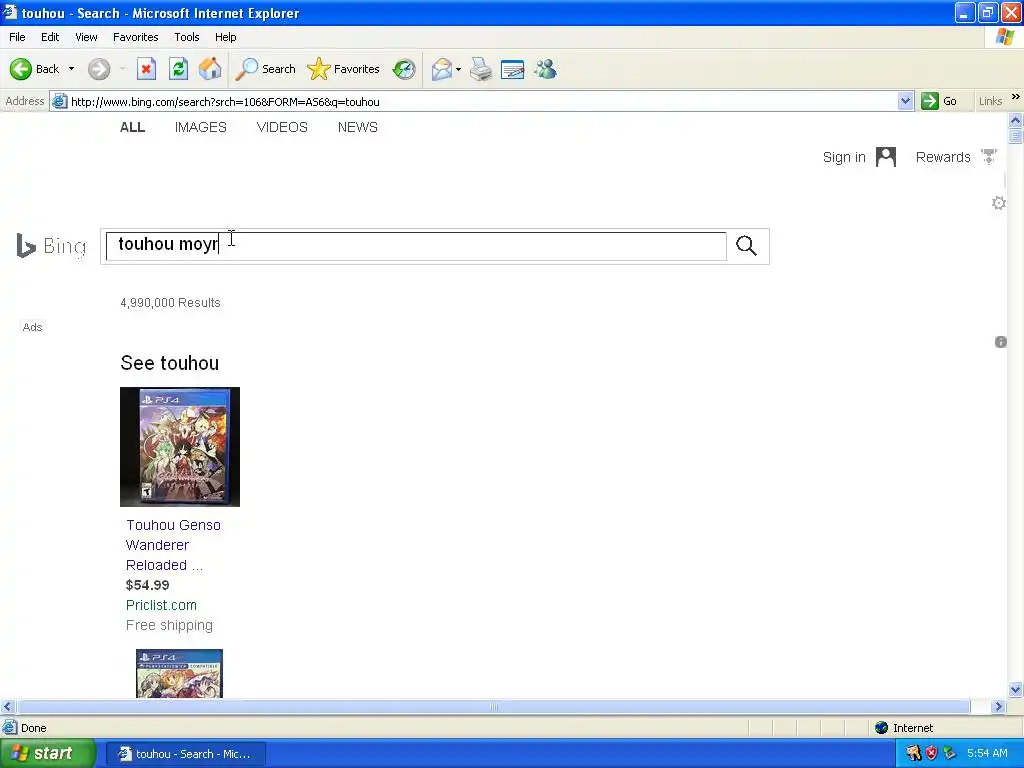
Task: Select the touhou - Search taskbar button
Action: [x=185, y=754]
